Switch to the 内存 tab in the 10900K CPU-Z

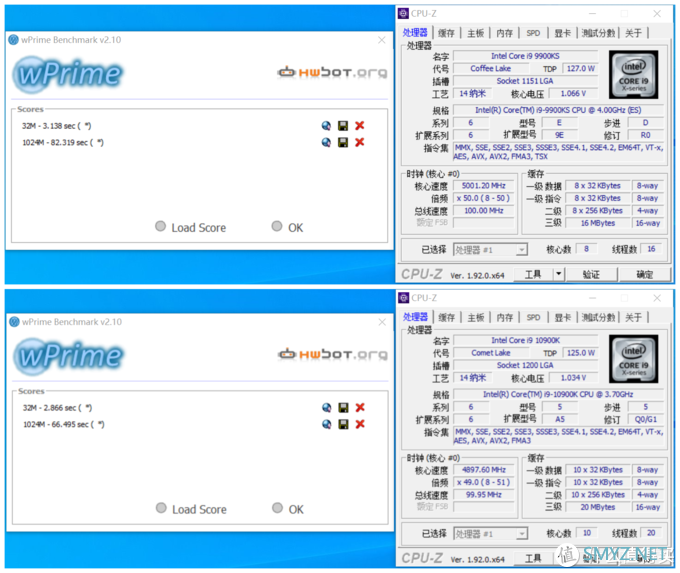point(505,318)
